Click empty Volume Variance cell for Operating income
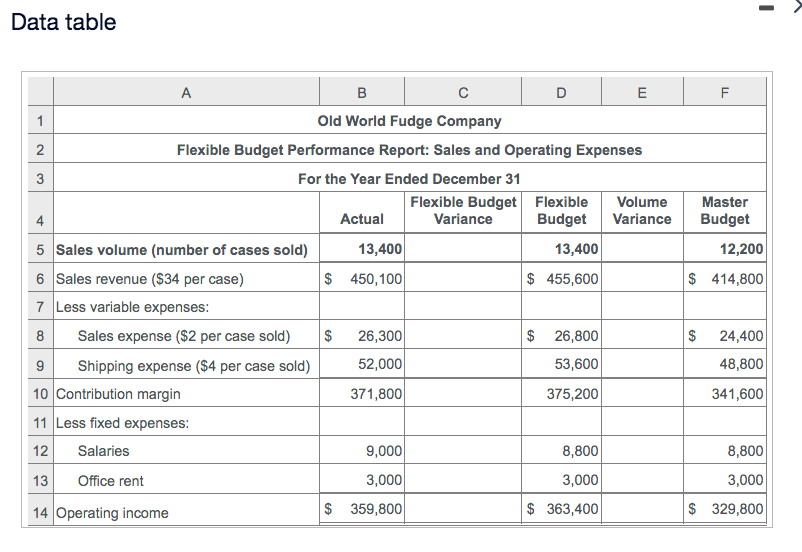 point(642,509)
